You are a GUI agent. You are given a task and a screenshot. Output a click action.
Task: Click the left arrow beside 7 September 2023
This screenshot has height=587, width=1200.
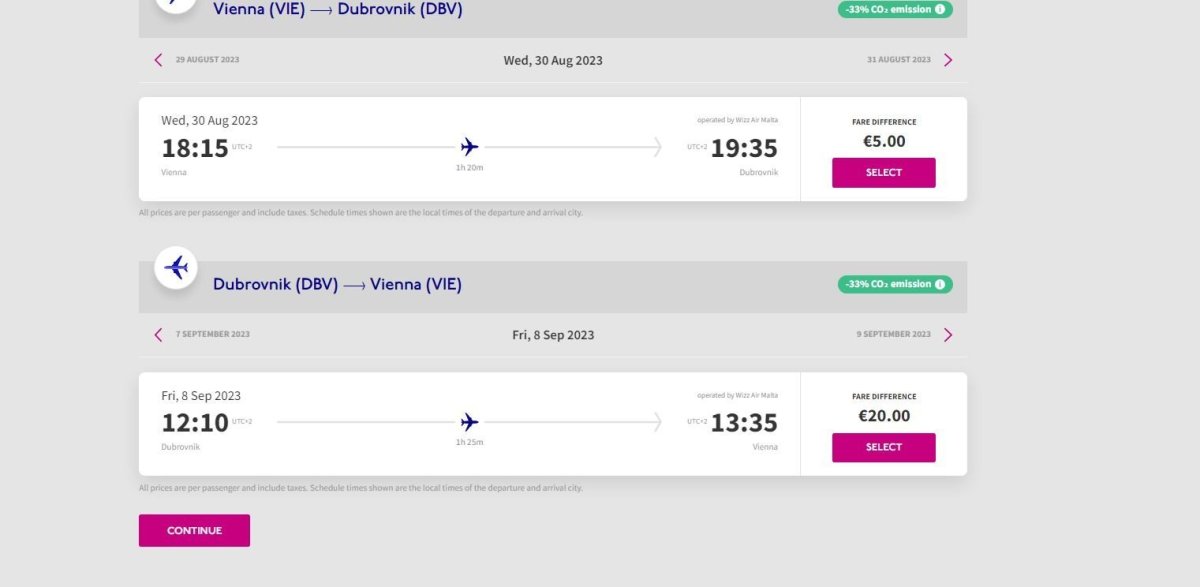[x=158, y=335]
